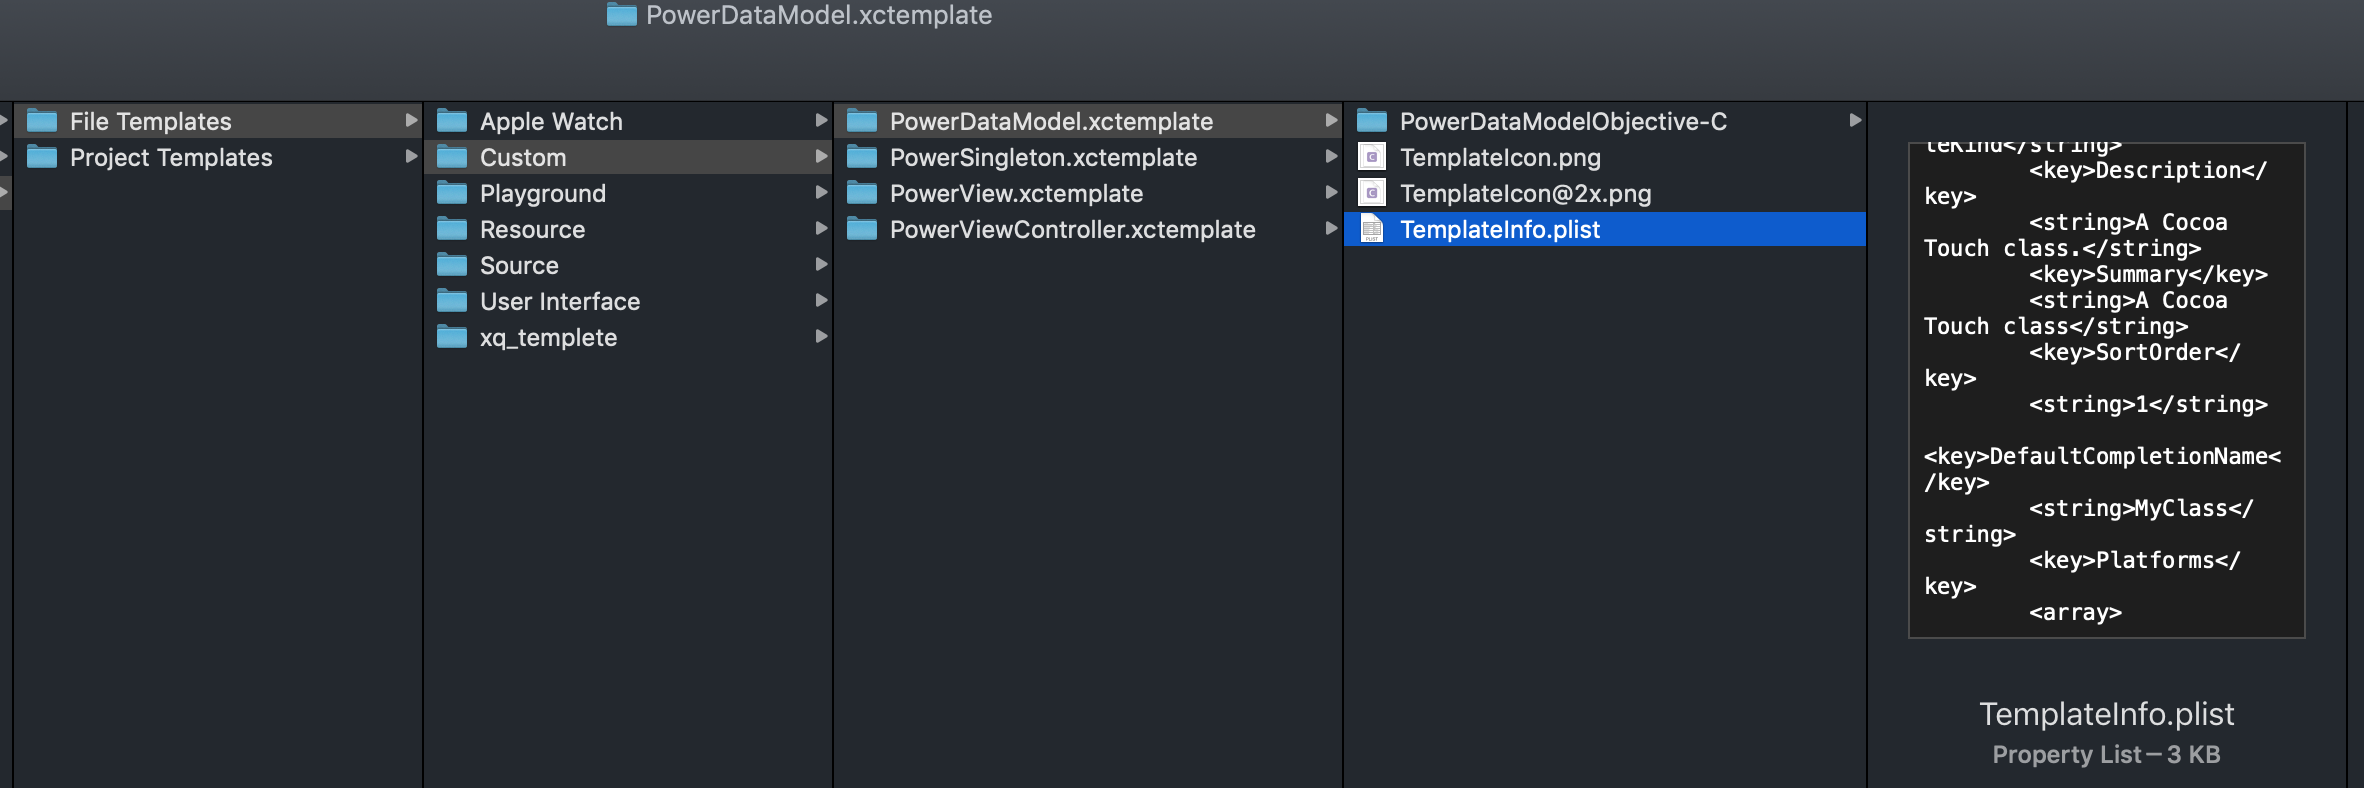Select the Playground row

coord(628,193)
